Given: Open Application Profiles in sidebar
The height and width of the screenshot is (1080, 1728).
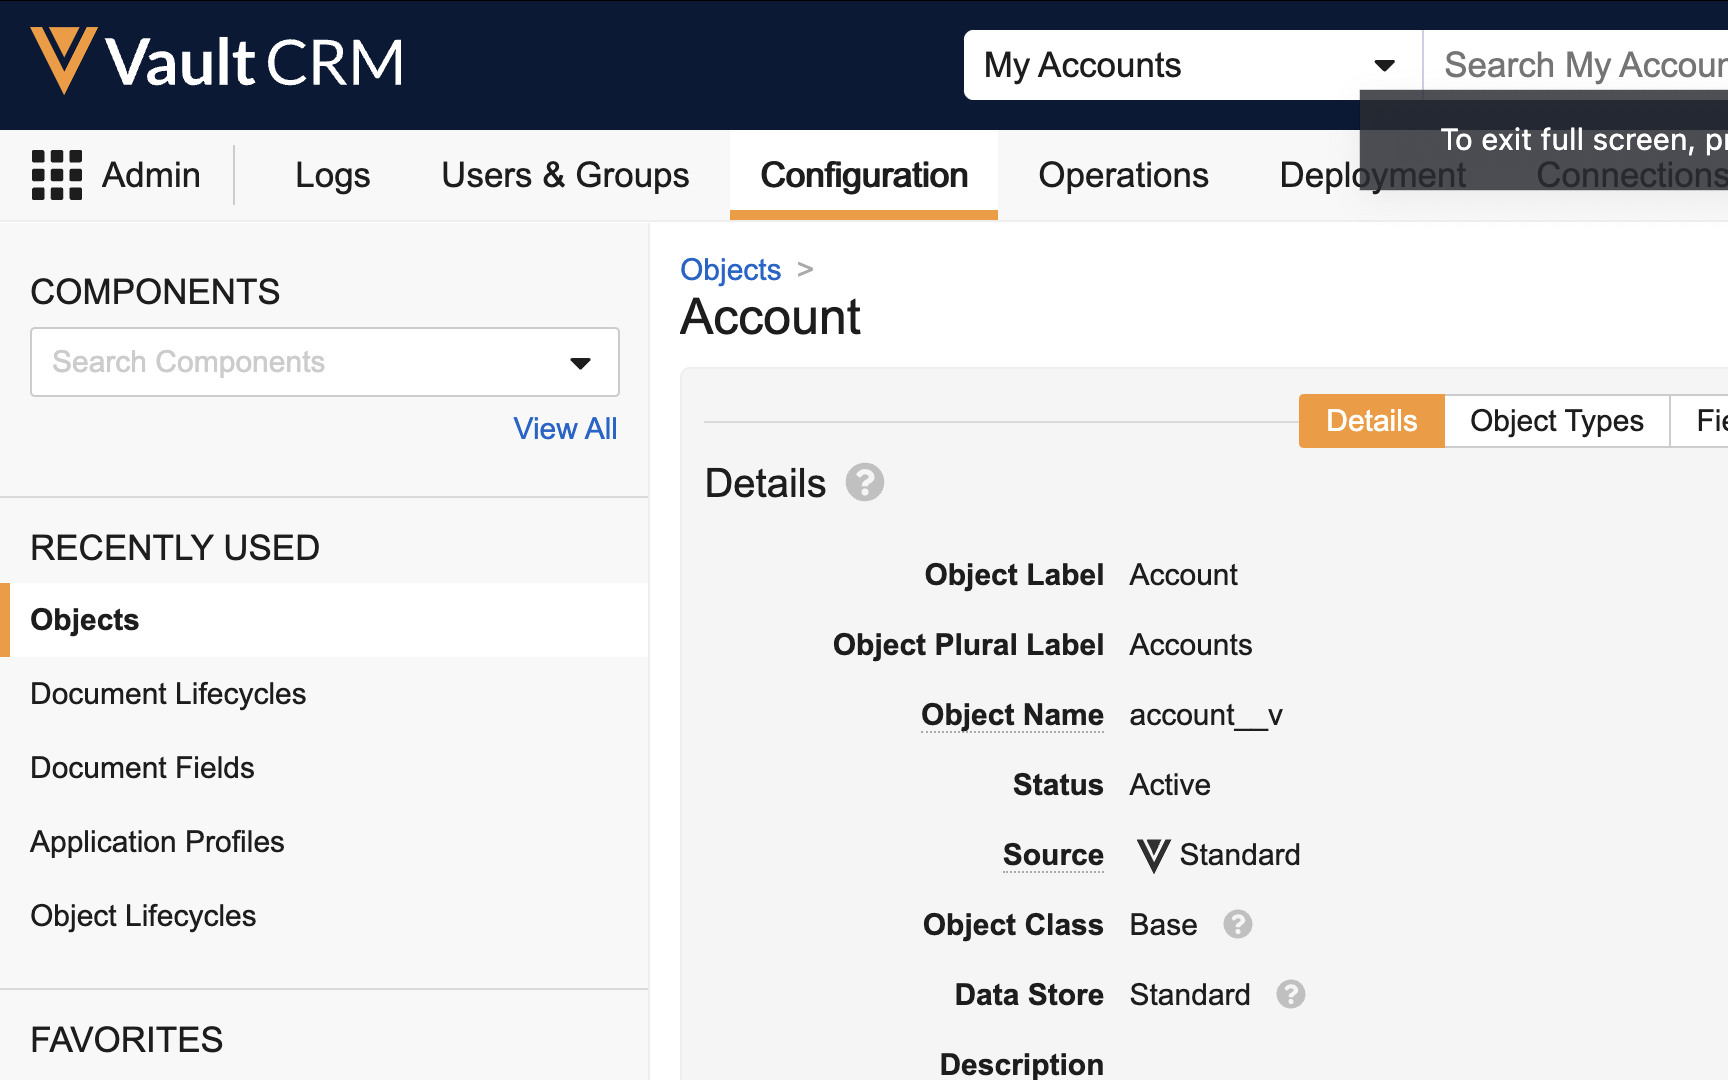Looking at the screenshot, I should pos(157,842).
